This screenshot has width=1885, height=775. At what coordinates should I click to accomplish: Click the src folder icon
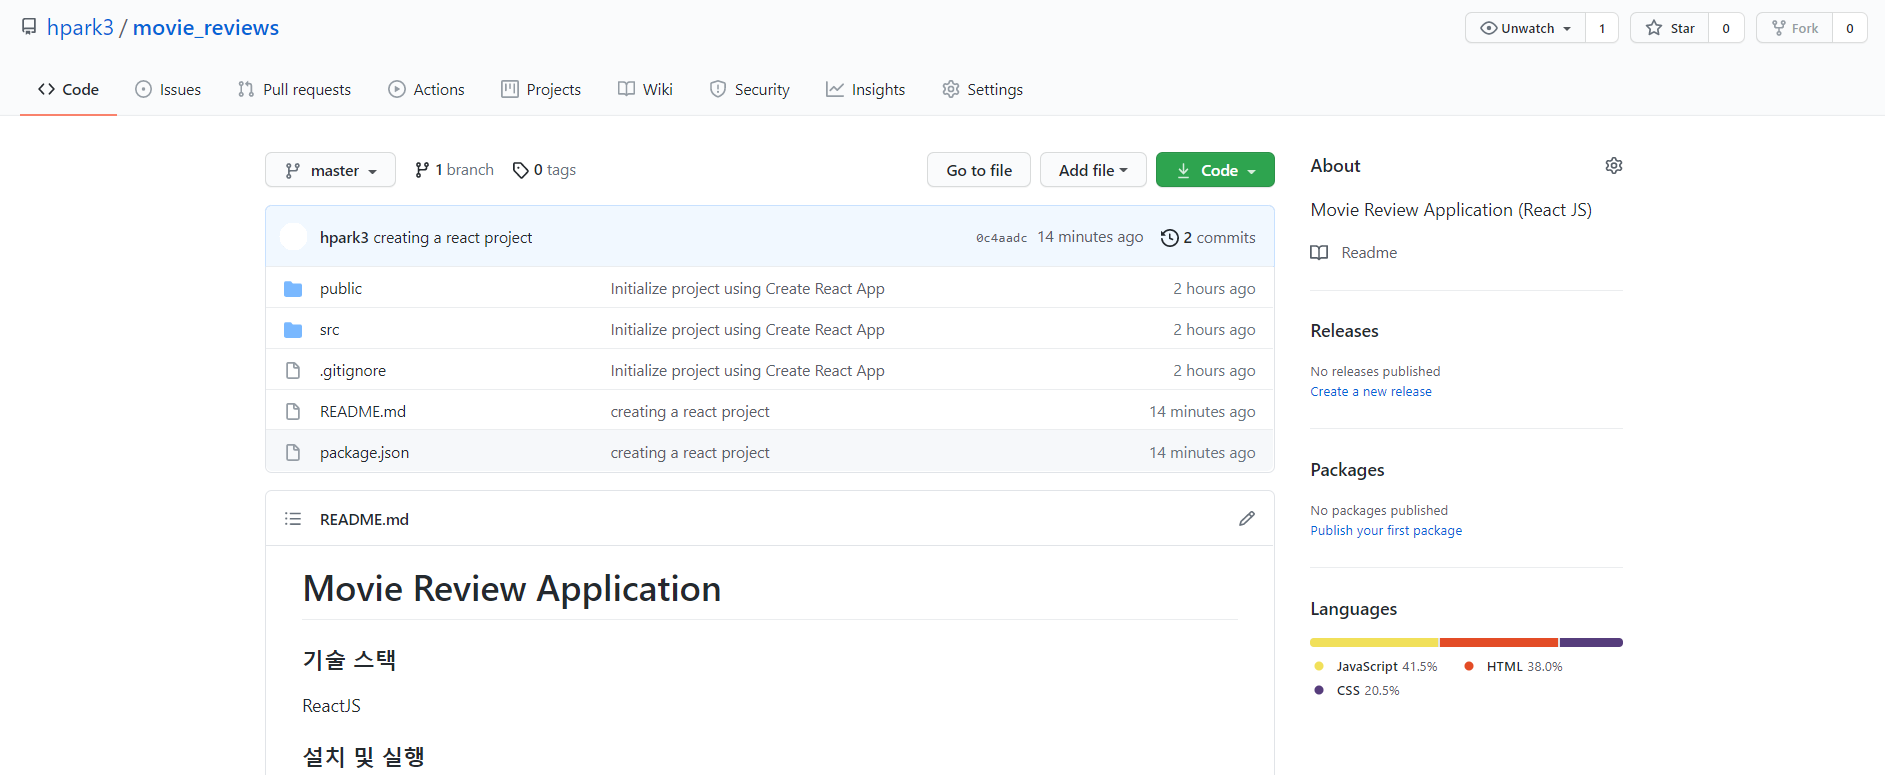tap(293, 330)
